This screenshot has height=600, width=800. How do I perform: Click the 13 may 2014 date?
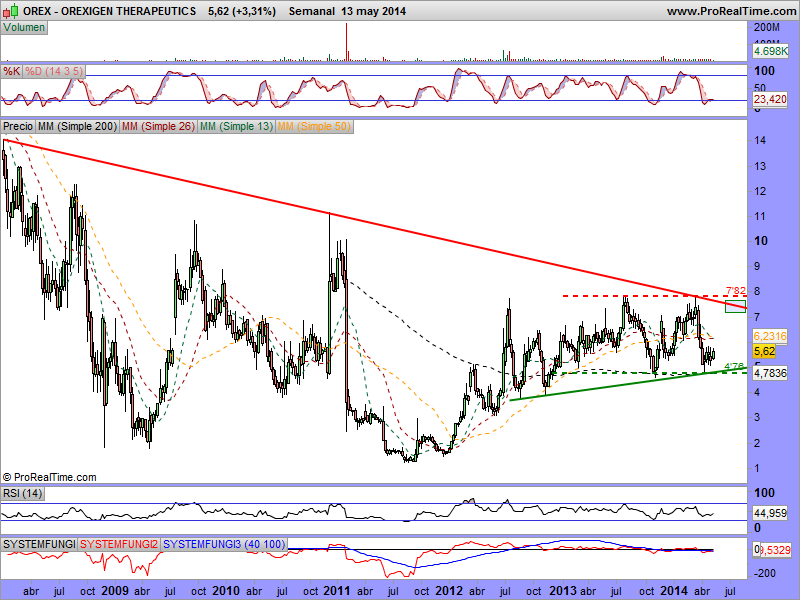pyautogui.click(x=373, y=11)
